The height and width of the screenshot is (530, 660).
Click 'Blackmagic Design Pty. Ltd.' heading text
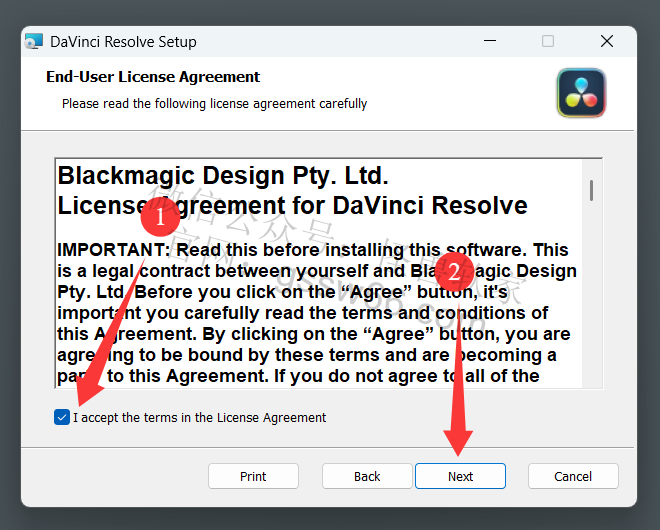[223, 176]
